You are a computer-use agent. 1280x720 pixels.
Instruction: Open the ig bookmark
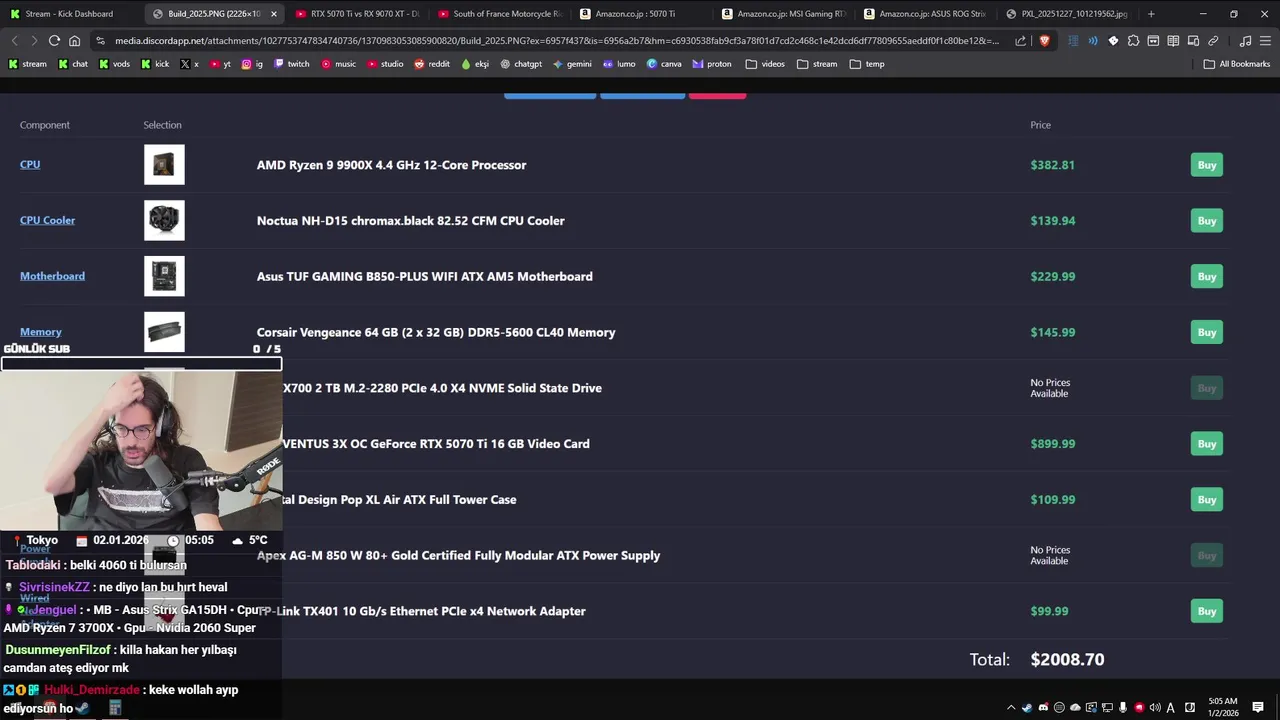point(252,64)
